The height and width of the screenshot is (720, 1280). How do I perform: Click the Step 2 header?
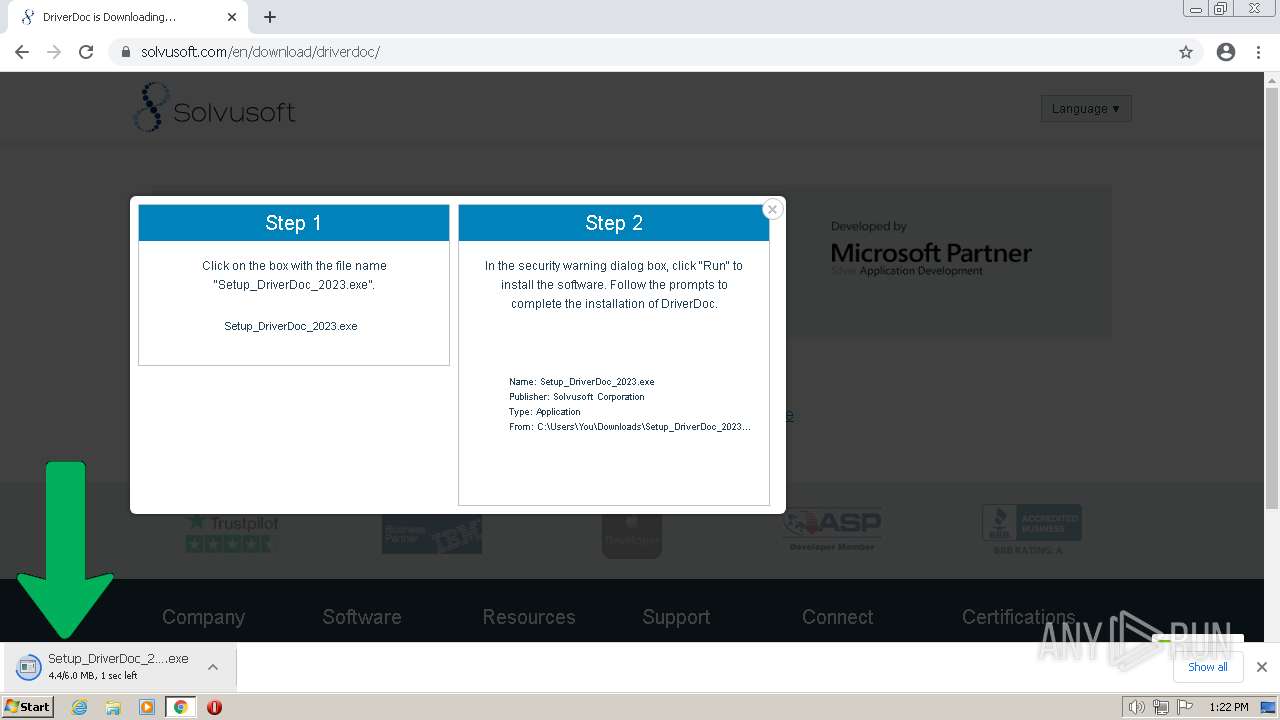(614, 223)
